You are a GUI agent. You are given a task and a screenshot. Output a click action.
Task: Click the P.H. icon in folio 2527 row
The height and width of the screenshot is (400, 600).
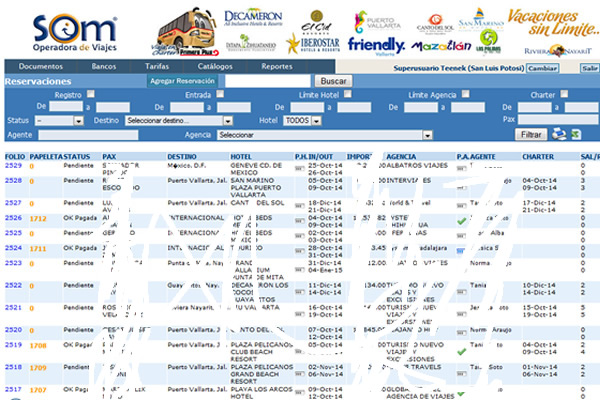[x=300, y=206]
